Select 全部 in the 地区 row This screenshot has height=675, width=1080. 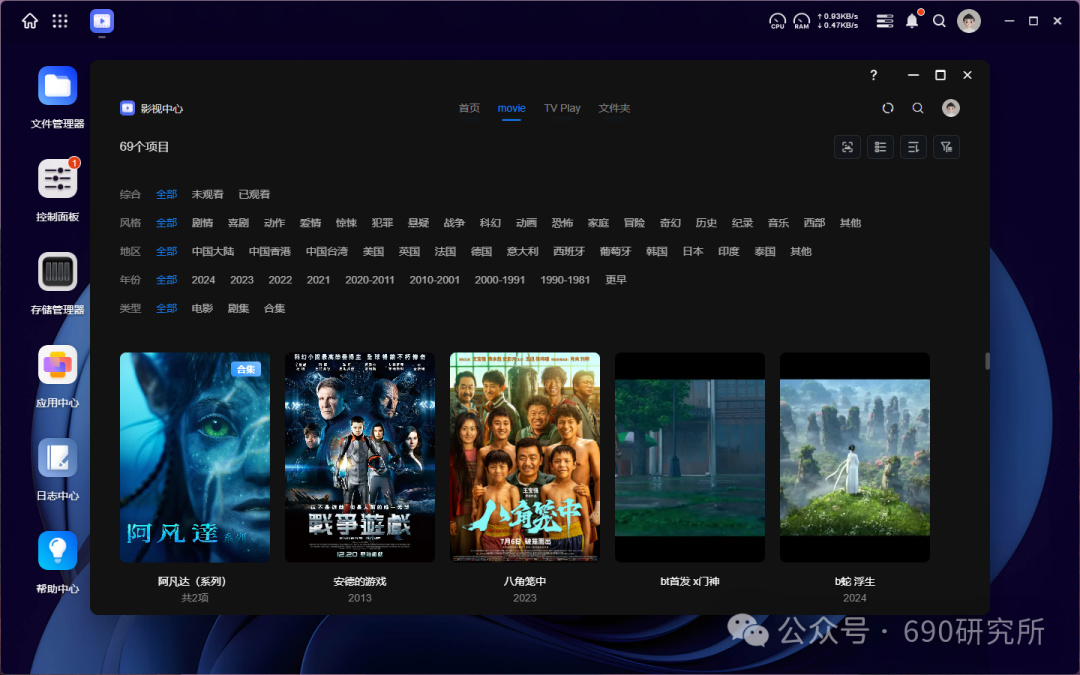167,251
